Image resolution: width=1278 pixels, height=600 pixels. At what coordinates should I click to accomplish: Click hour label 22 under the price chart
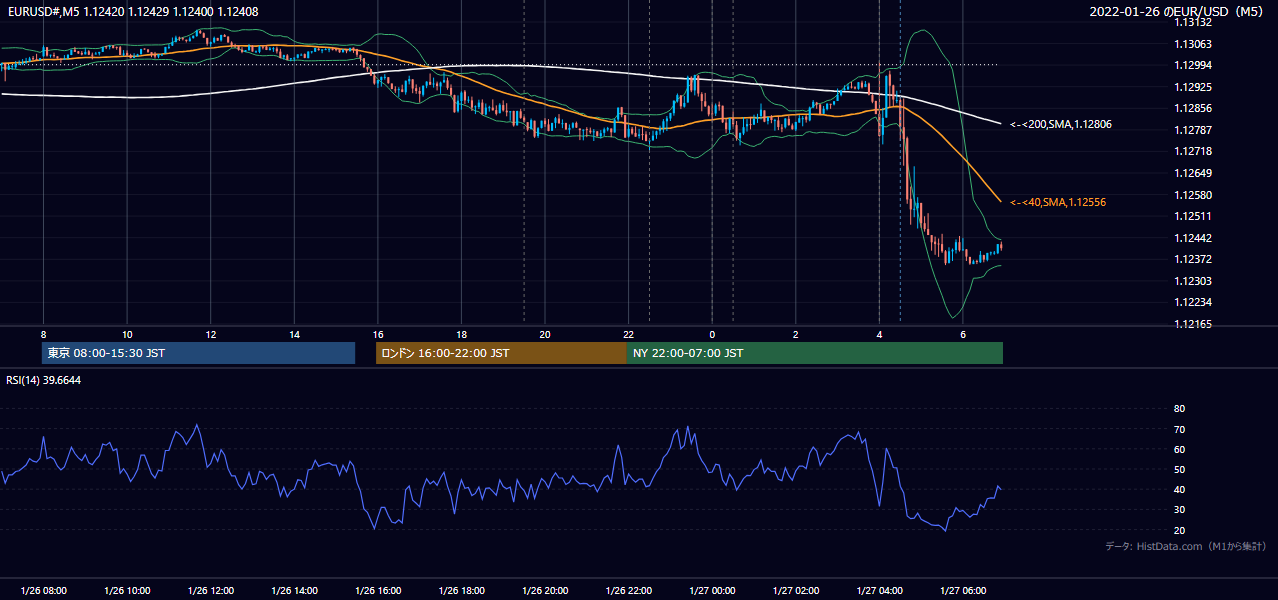pyautogui.click(x=628, y=334)
